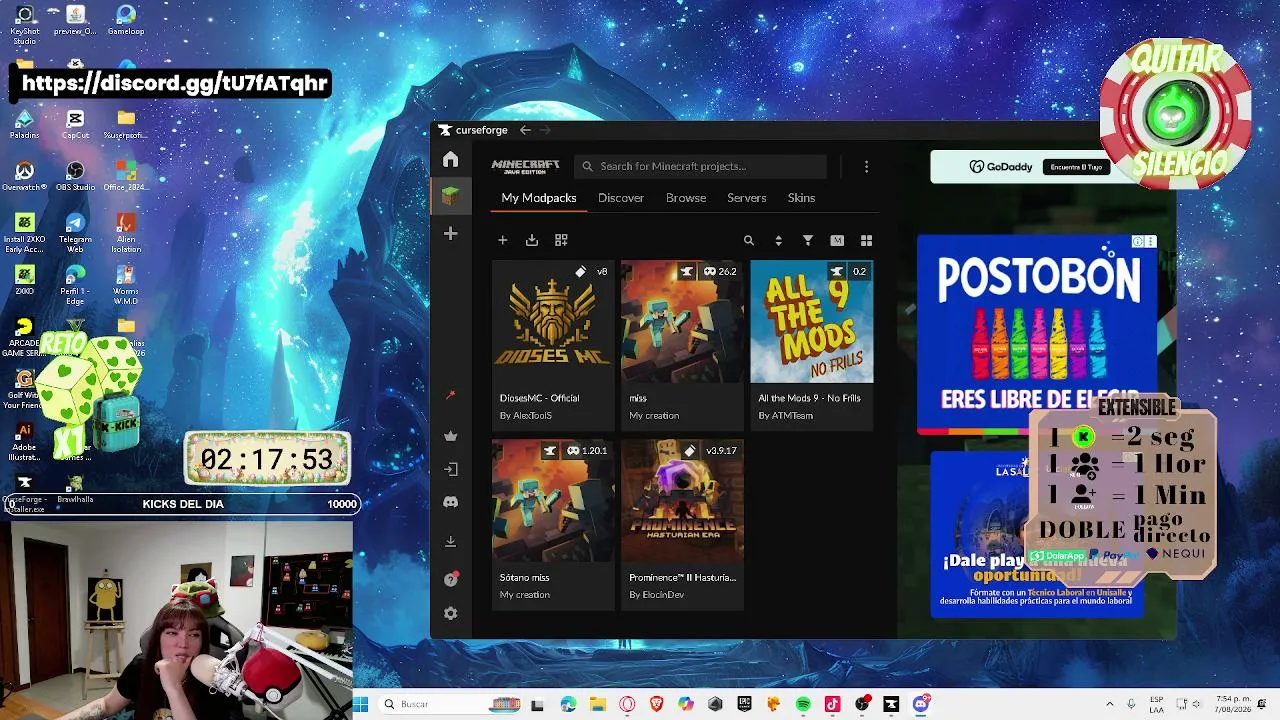This screenshot has width=1280, height=720.
Task: Click the GoDaddy 'Encuentra El Tuyo' button
Action: pyautogui.click(x=1076, y=167)
